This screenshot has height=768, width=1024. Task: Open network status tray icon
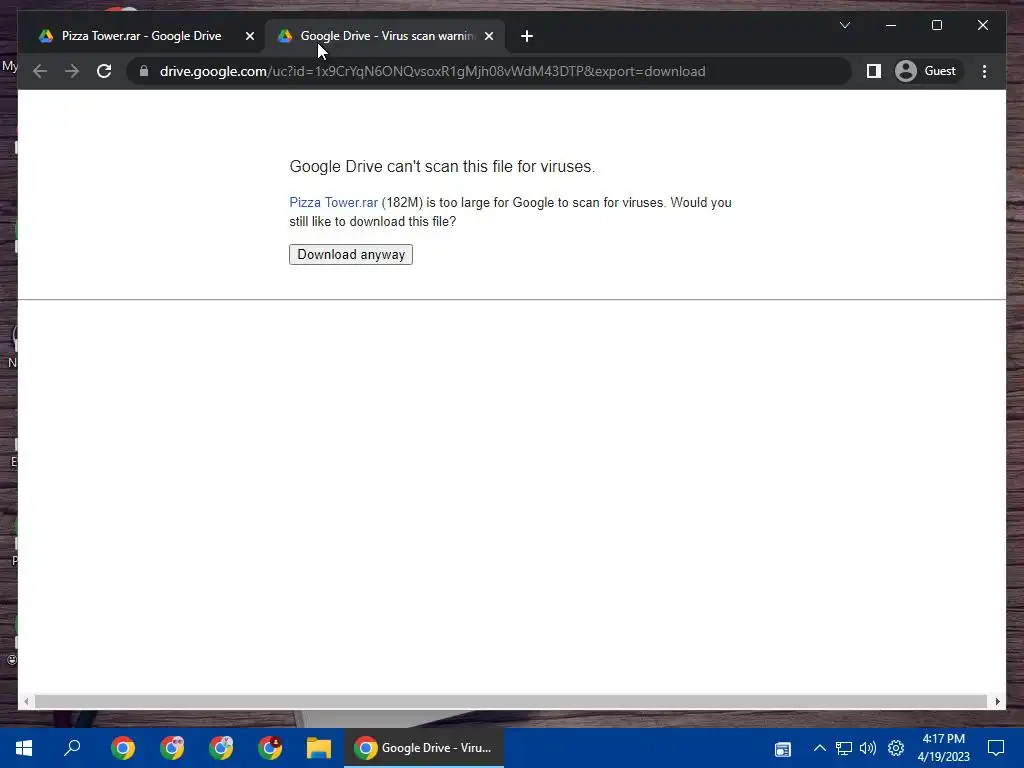844,748
